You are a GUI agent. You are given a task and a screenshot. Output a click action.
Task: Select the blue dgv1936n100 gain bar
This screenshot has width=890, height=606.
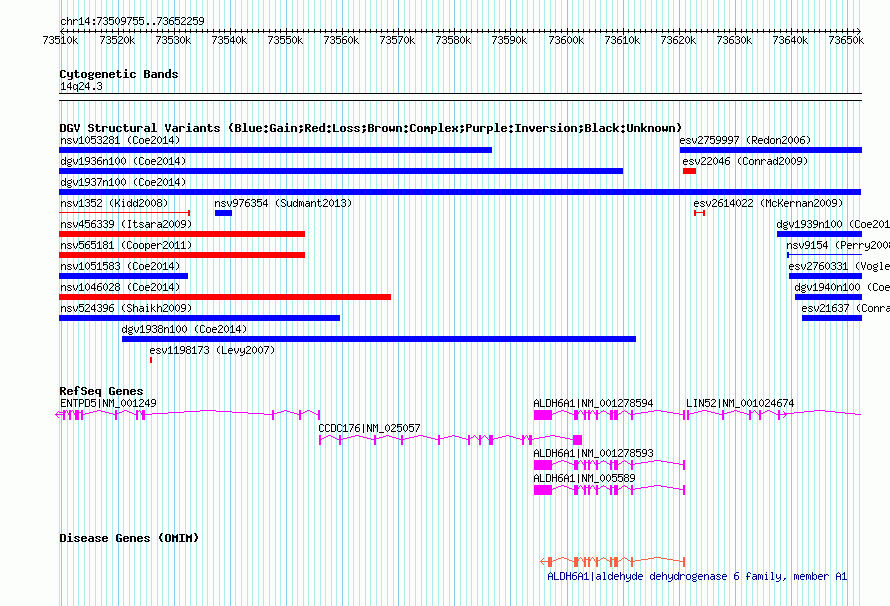[341, 171]
